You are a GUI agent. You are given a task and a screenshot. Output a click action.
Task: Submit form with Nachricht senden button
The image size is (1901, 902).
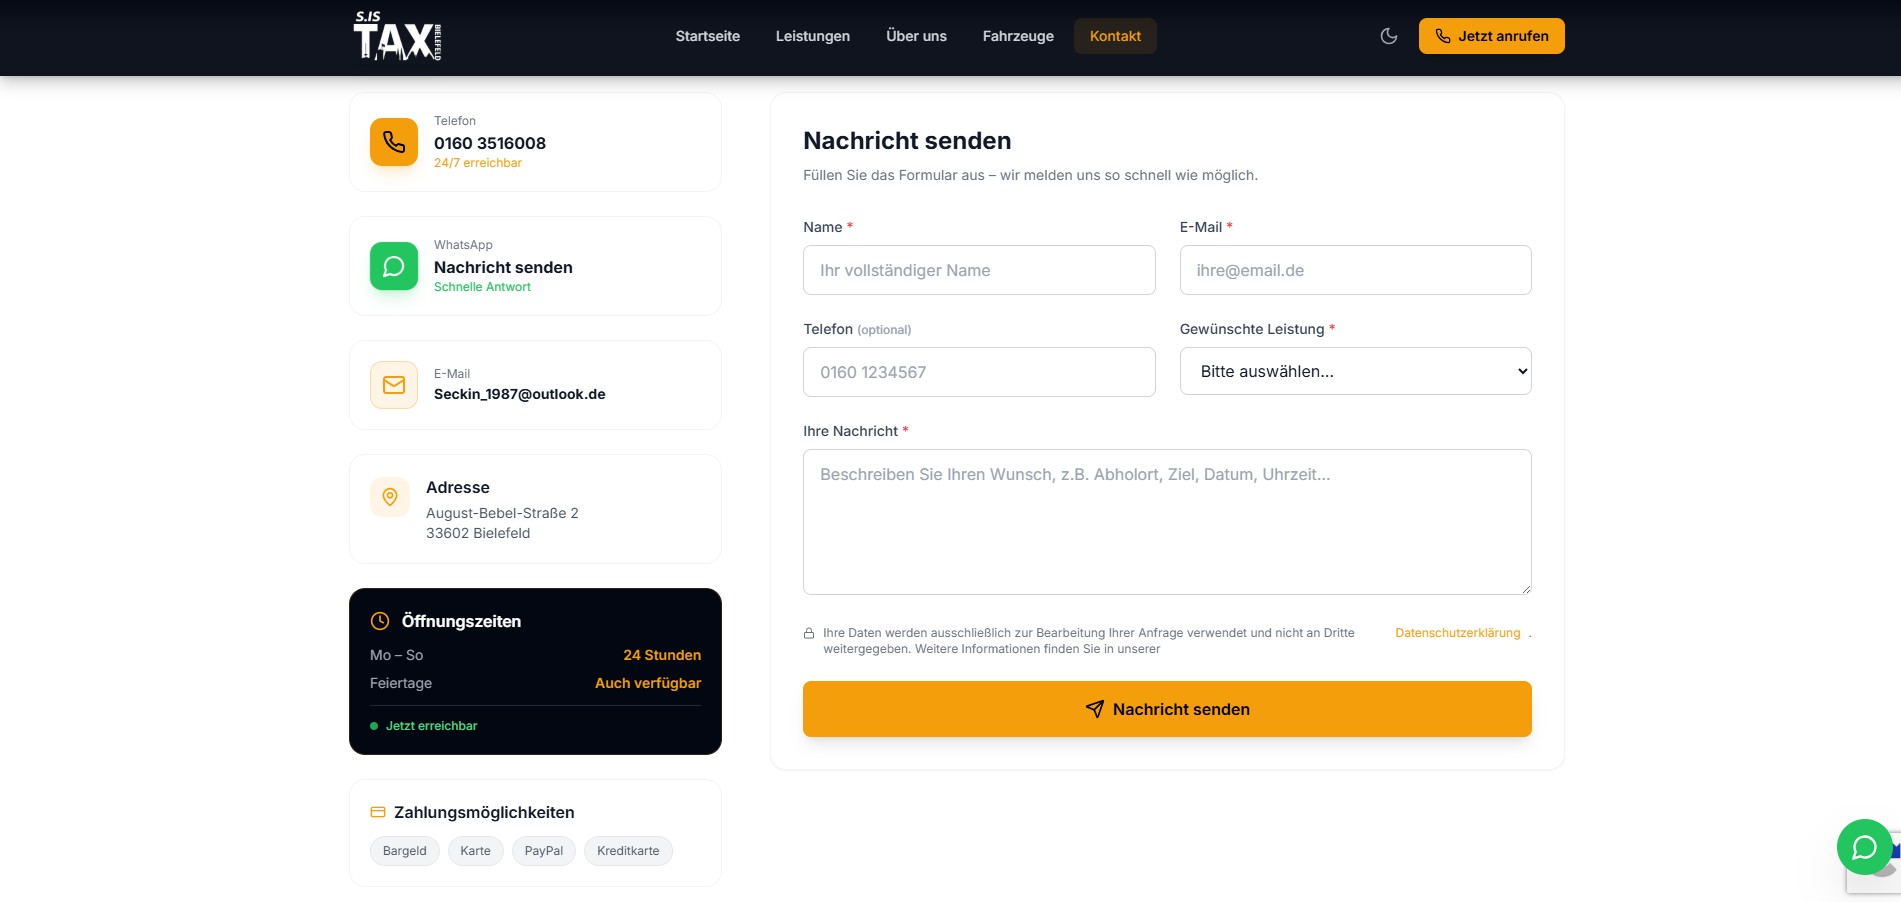click(1167, 709)
